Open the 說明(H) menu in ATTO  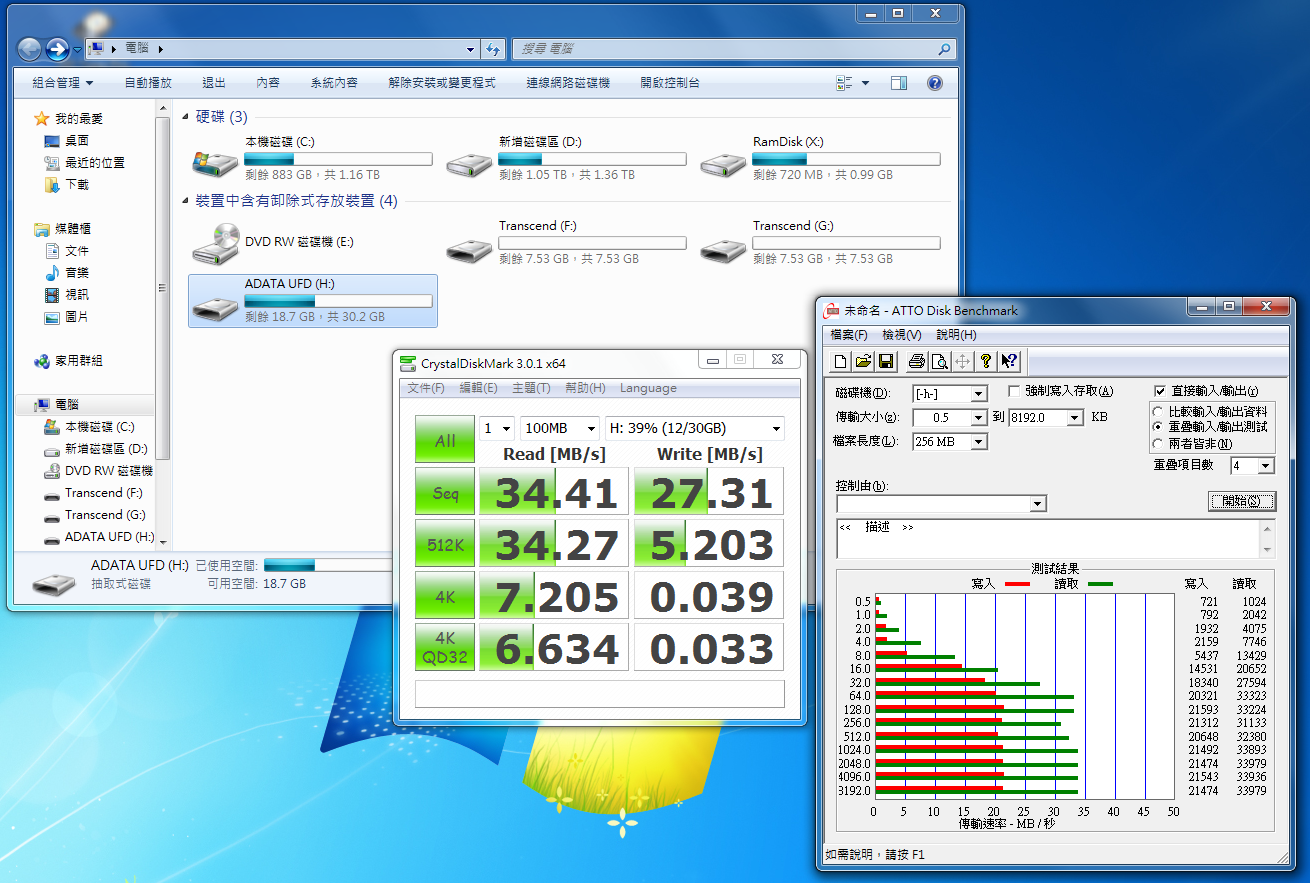coord(956,335)
